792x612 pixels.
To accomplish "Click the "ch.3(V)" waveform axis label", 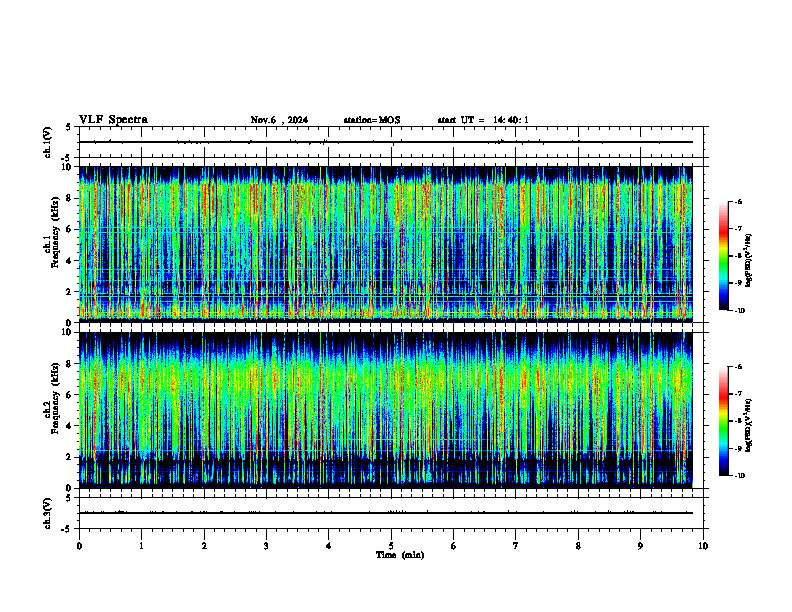I will 48,514.
